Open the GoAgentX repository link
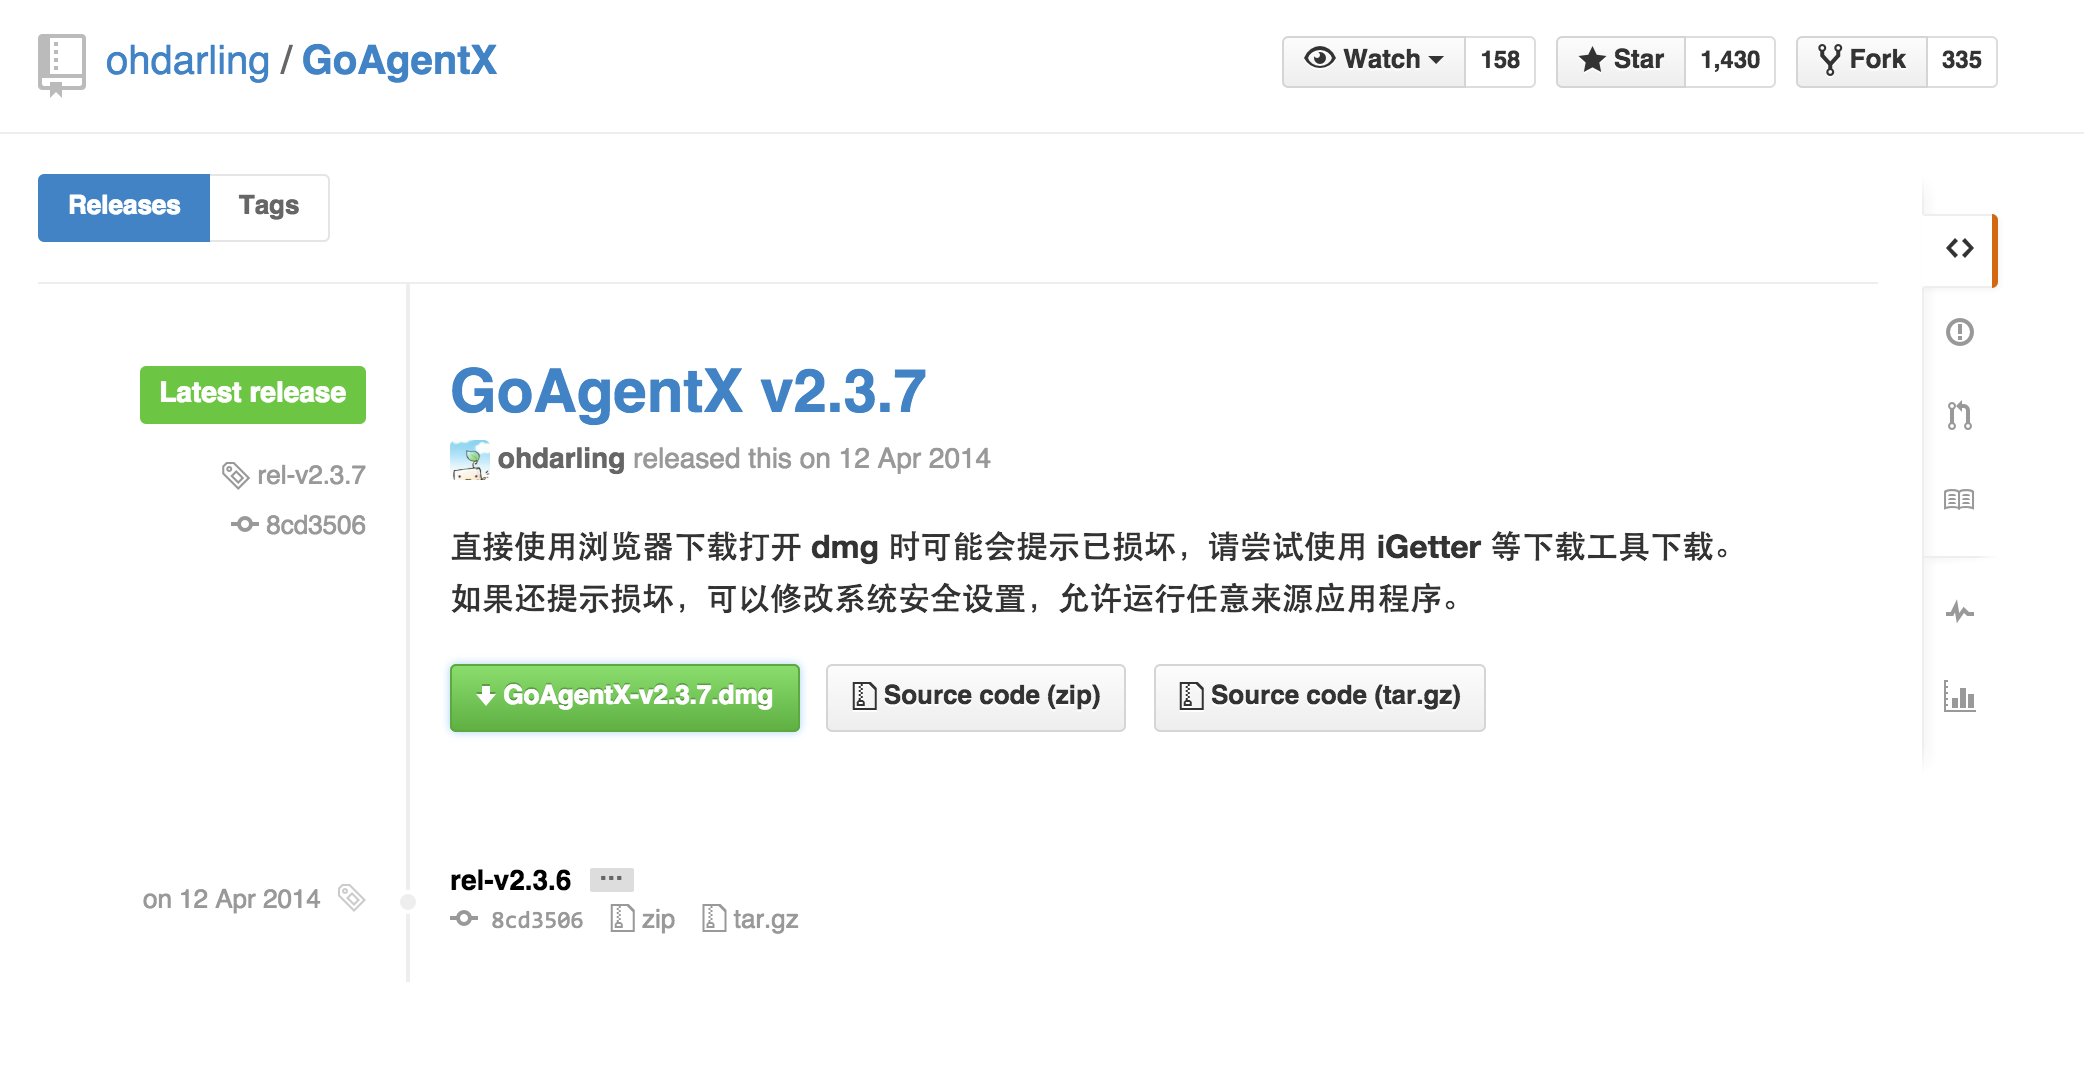Image resolution: width=2084 pixels, height=1092 pixels. point(399,61)
